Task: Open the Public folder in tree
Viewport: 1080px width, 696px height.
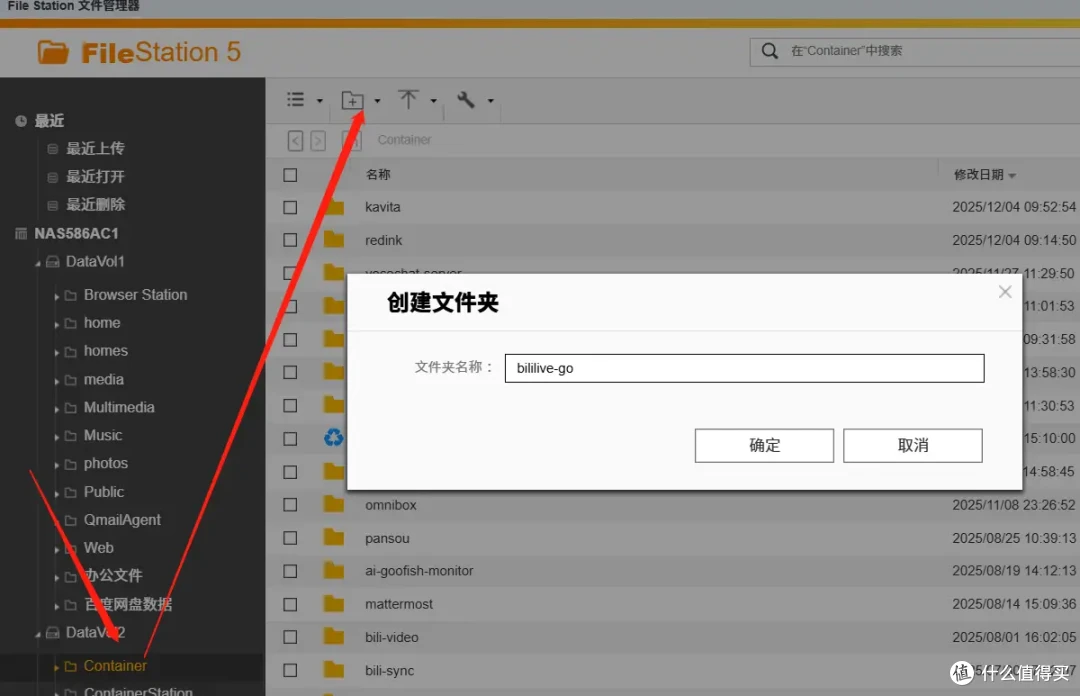Action: [x=103, y=492]
